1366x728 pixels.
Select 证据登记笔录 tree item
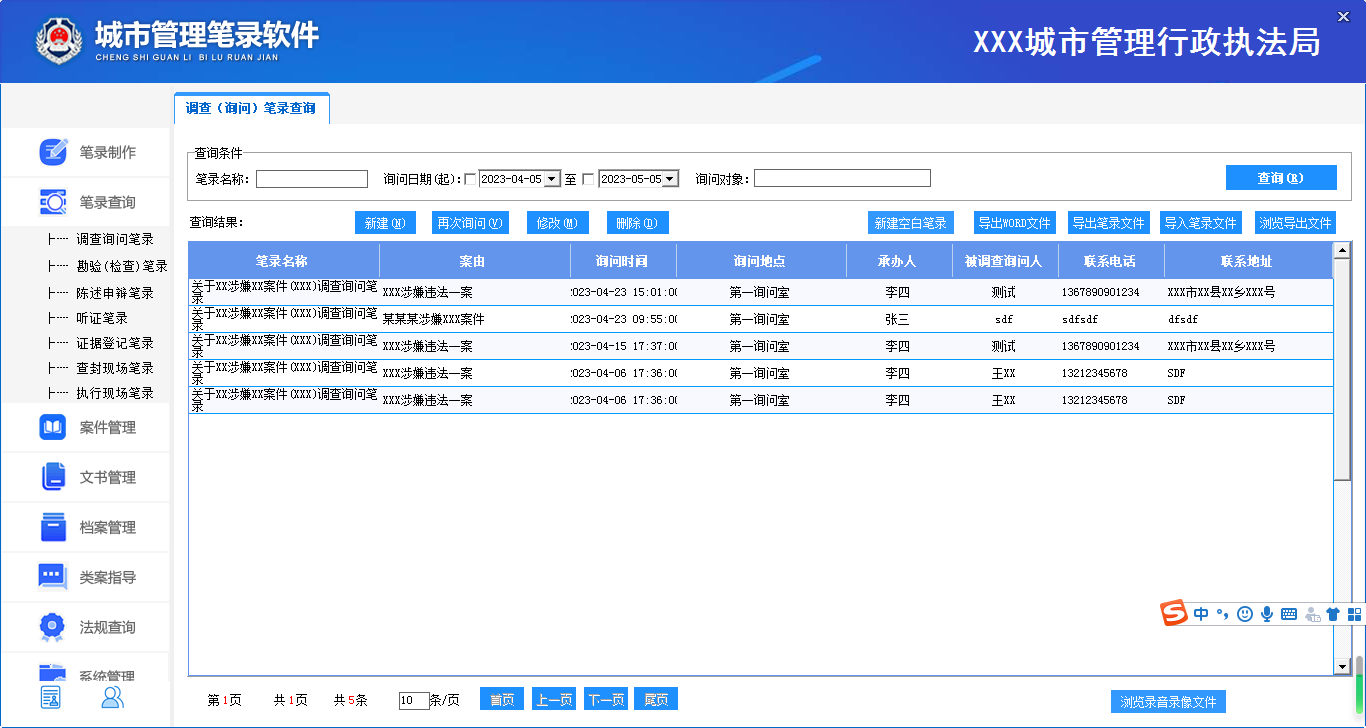115,343
